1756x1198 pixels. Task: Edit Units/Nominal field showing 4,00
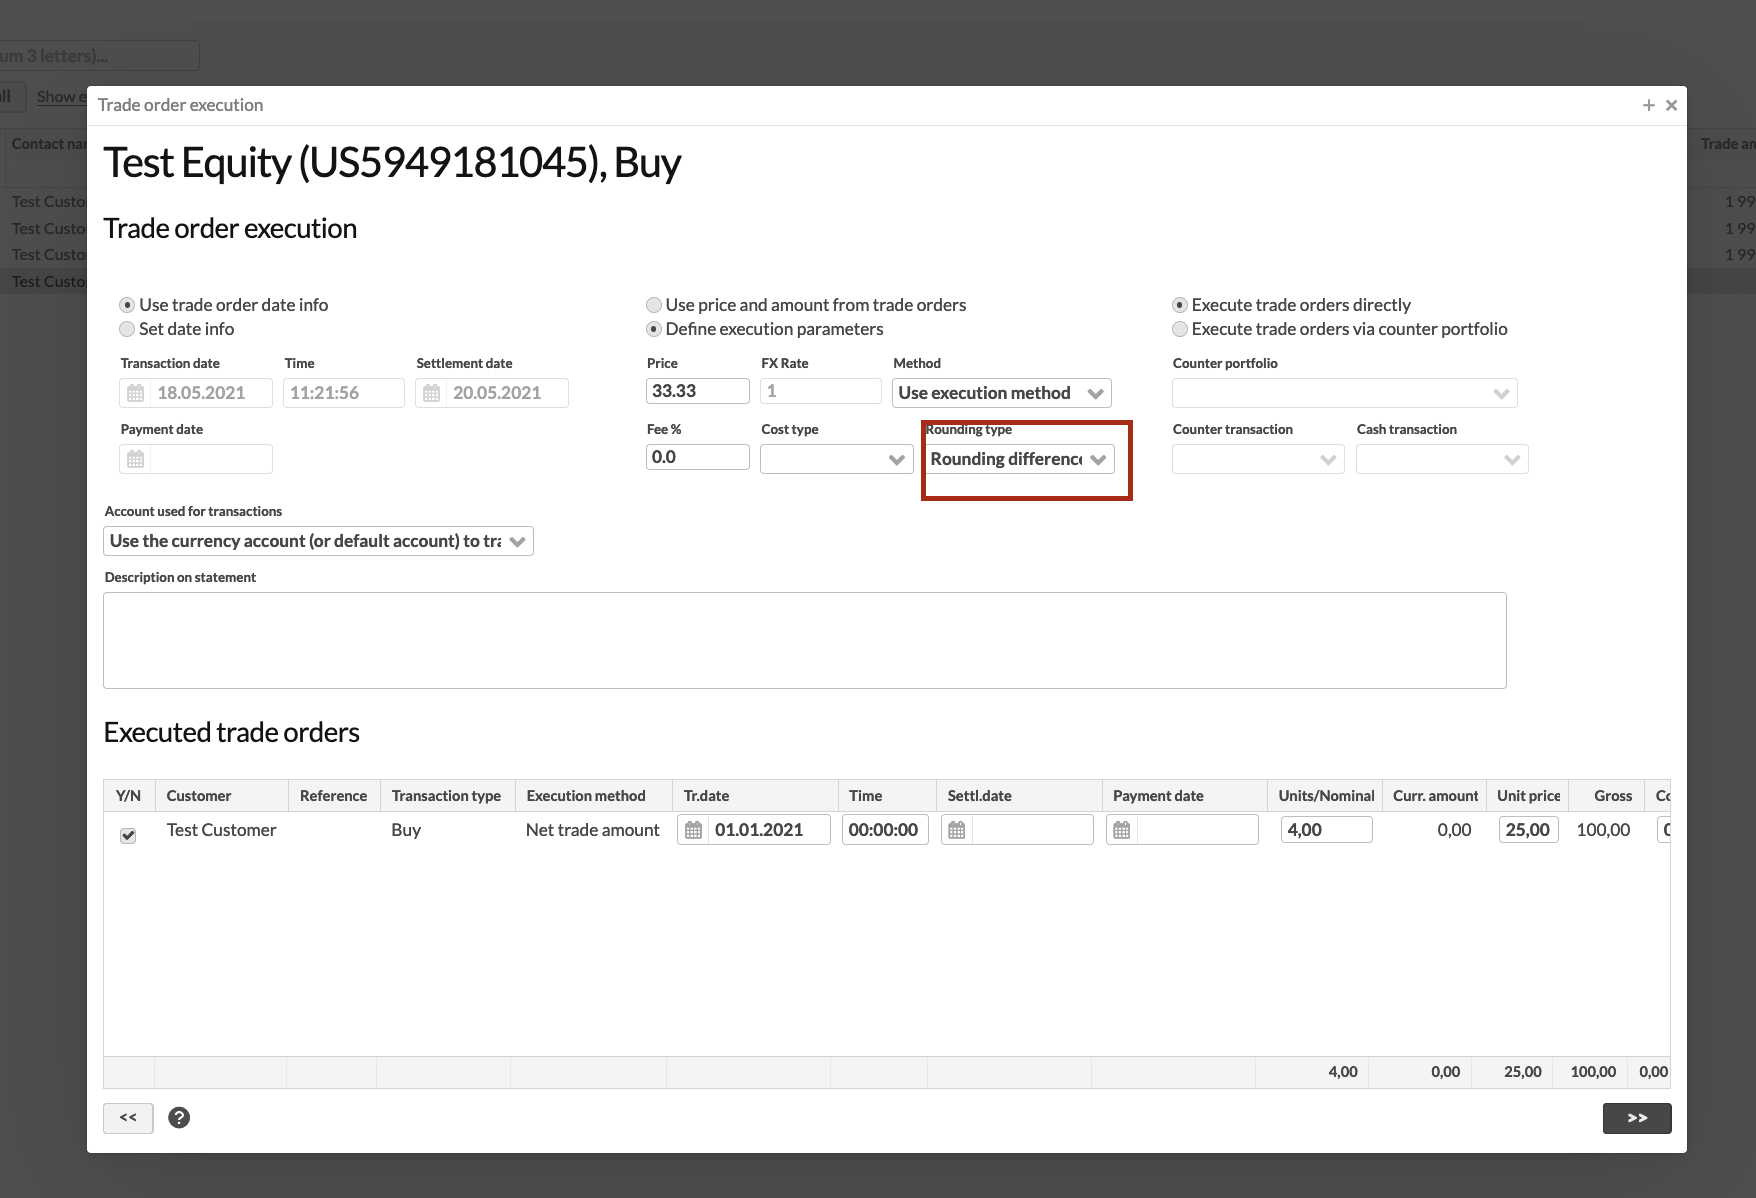click(1327, 830)
